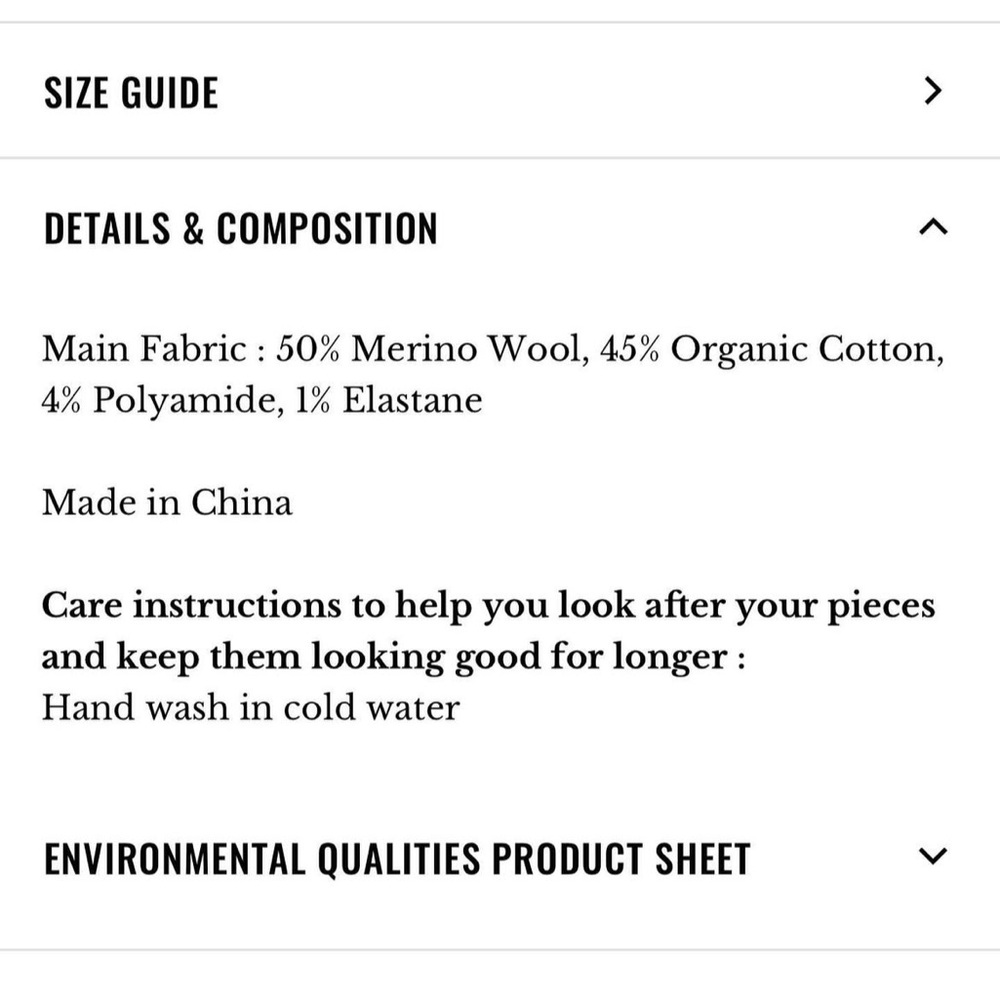Click divider line above Size Guide row
This screenshot has height=1000, width=1000.
(x=500, y=22)
